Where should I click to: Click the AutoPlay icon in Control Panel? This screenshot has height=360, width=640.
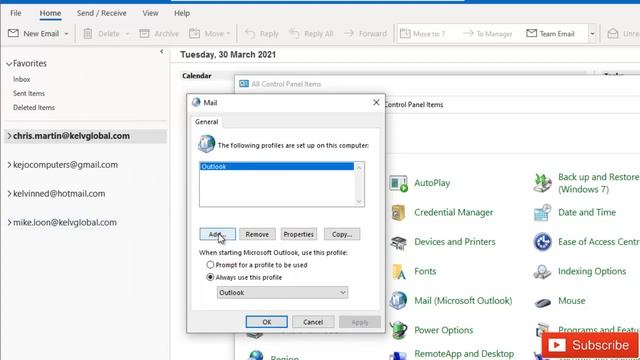[x=398, y=183]
